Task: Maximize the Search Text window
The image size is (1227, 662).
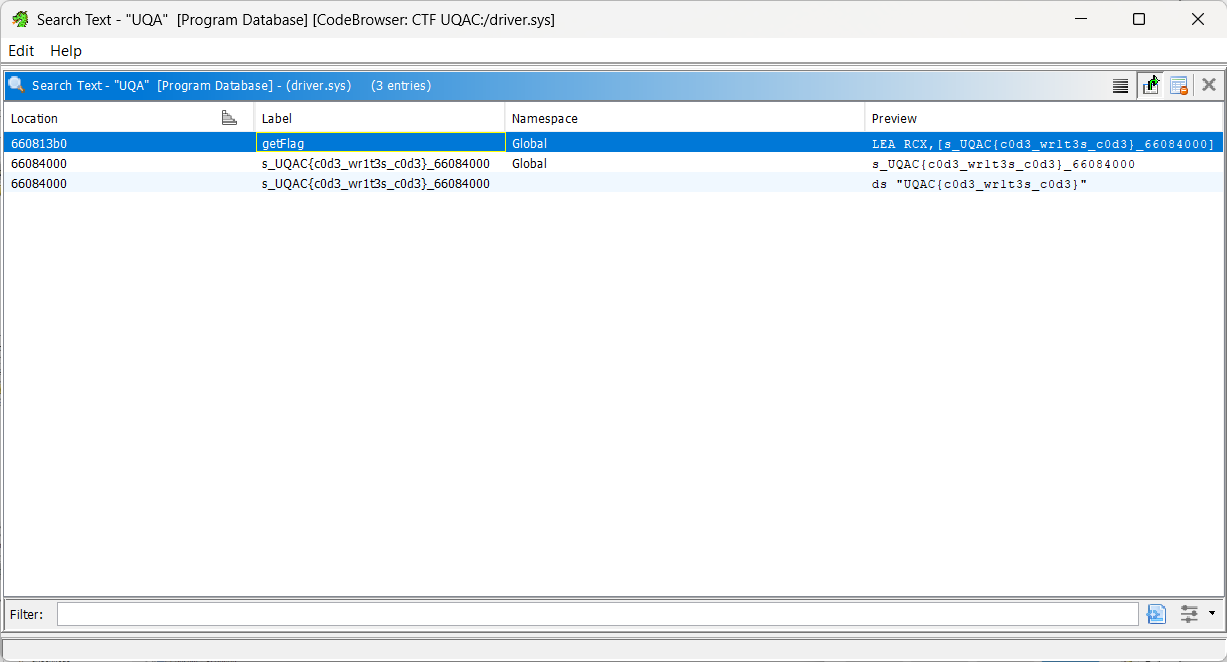Action: [x=1139, y=19]
